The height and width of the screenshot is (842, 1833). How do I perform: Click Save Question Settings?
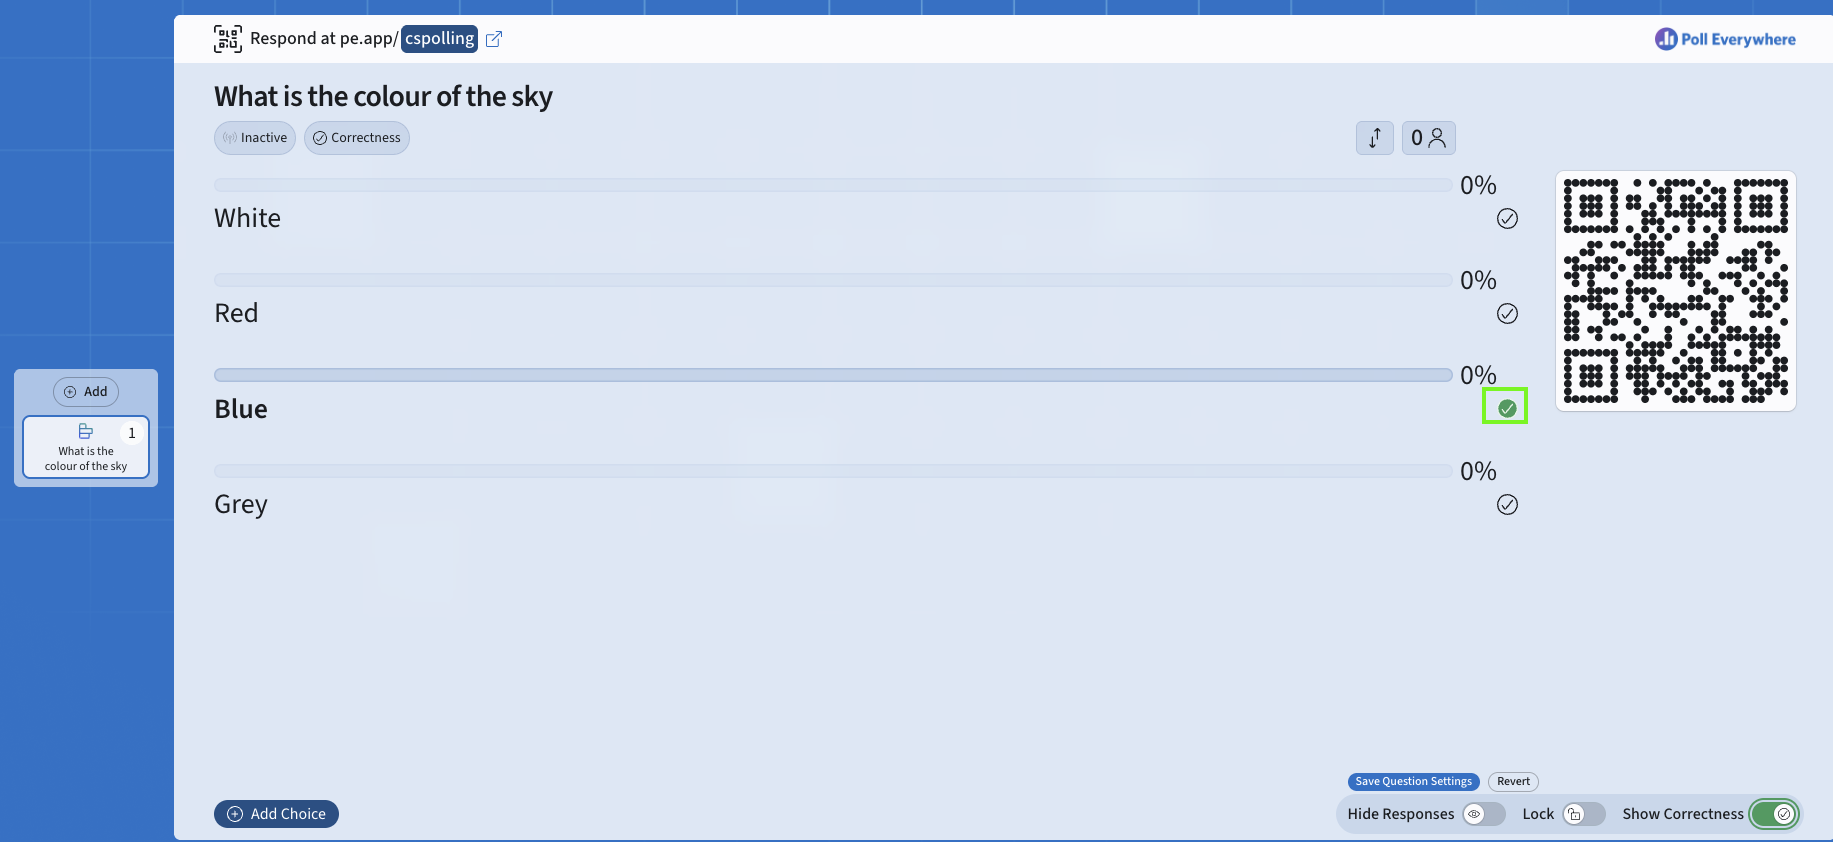pos(1413,781)
